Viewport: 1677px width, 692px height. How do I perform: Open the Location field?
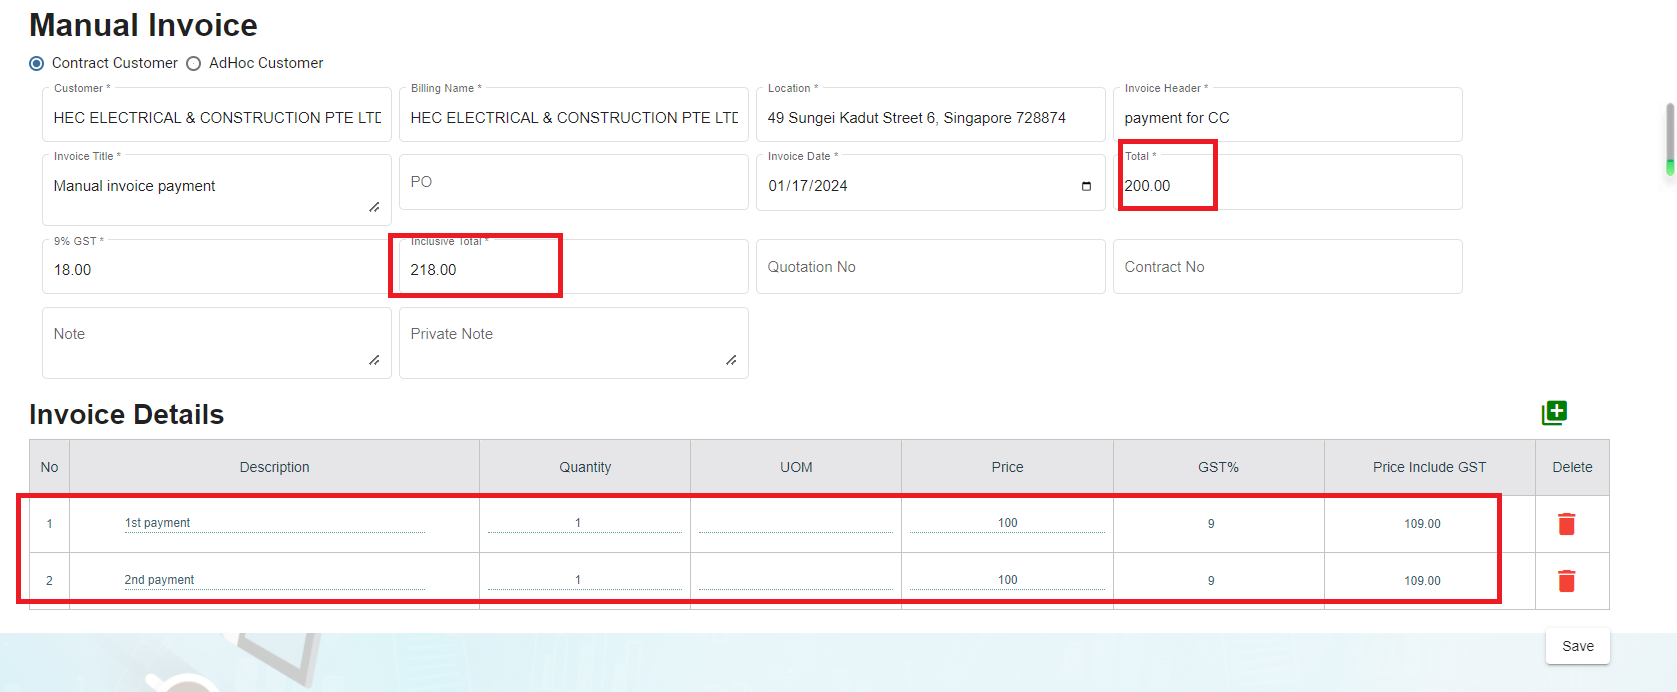pyautogui.click(x=930, y=118)
